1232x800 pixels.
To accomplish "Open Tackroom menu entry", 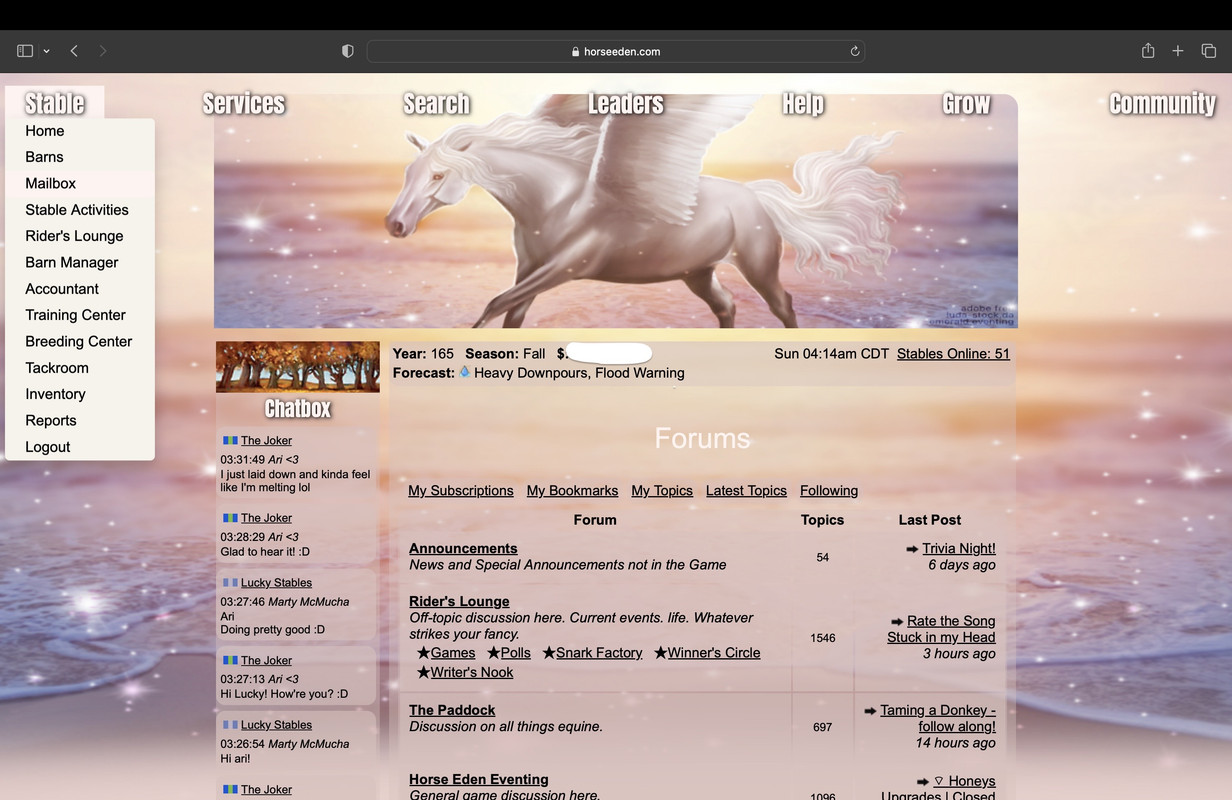I will [80, 368].
